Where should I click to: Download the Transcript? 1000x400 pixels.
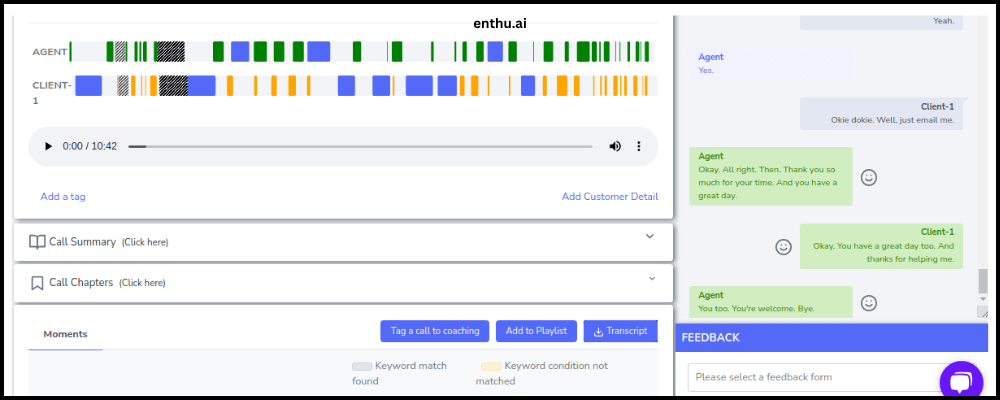click(x=621, y=331)
